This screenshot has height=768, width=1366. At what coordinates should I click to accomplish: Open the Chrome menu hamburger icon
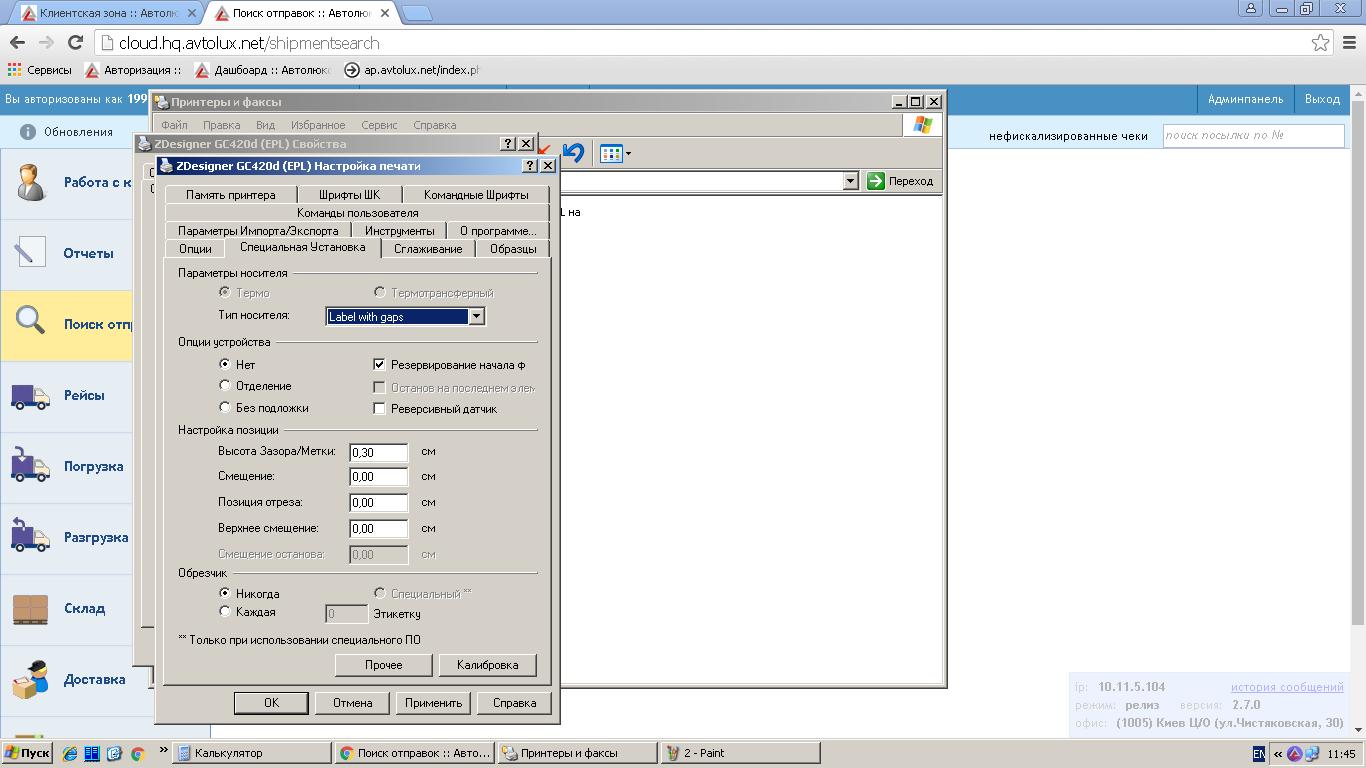coord(1350,43)
